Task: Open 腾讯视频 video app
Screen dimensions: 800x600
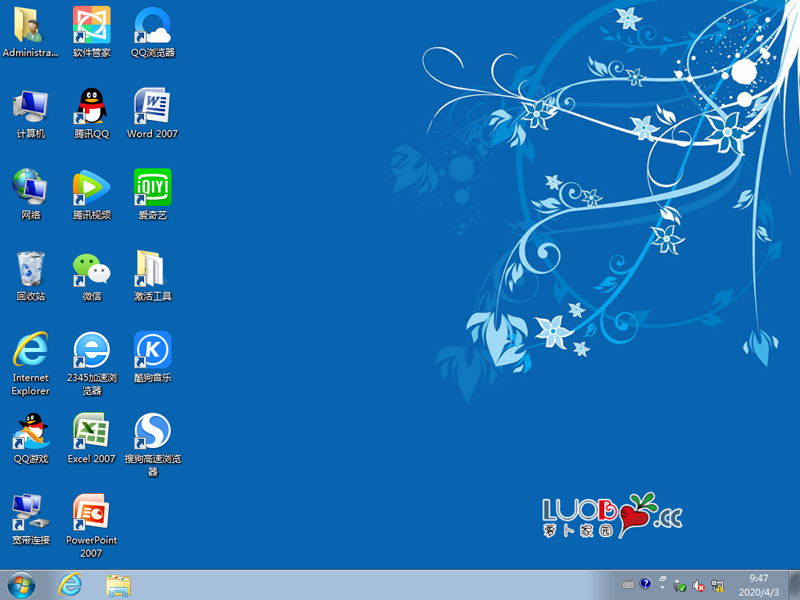Action: [x=91, y=188]
